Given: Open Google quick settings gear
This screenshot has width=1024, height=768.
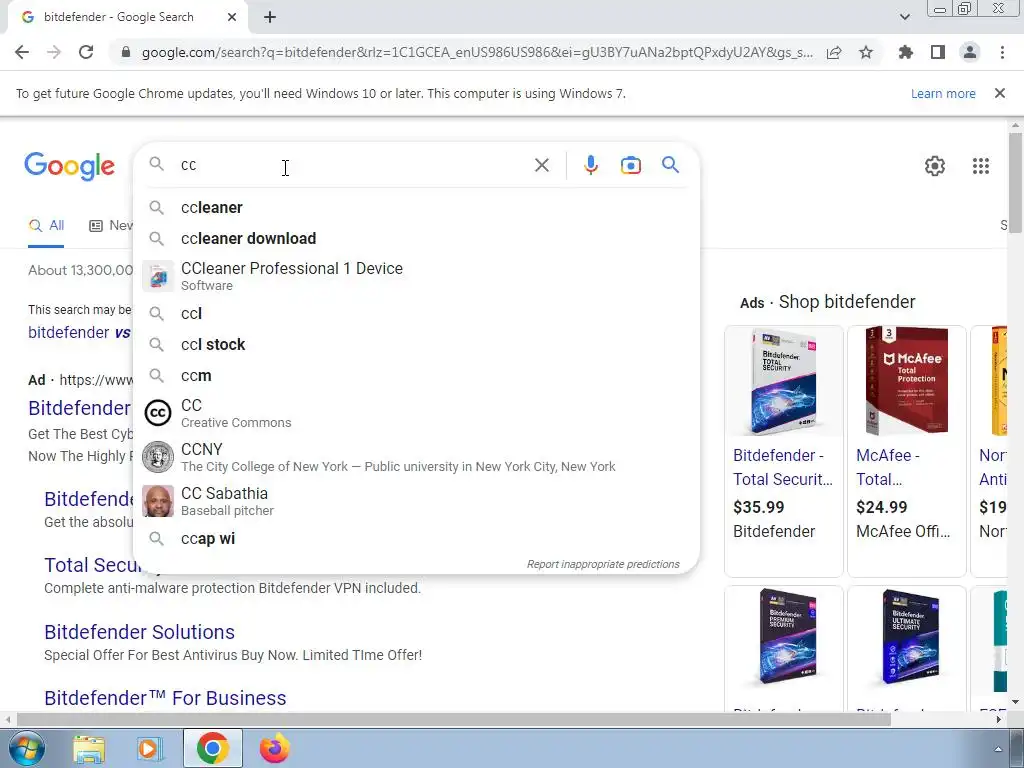Looking at the screenshot, I should 935,166.
